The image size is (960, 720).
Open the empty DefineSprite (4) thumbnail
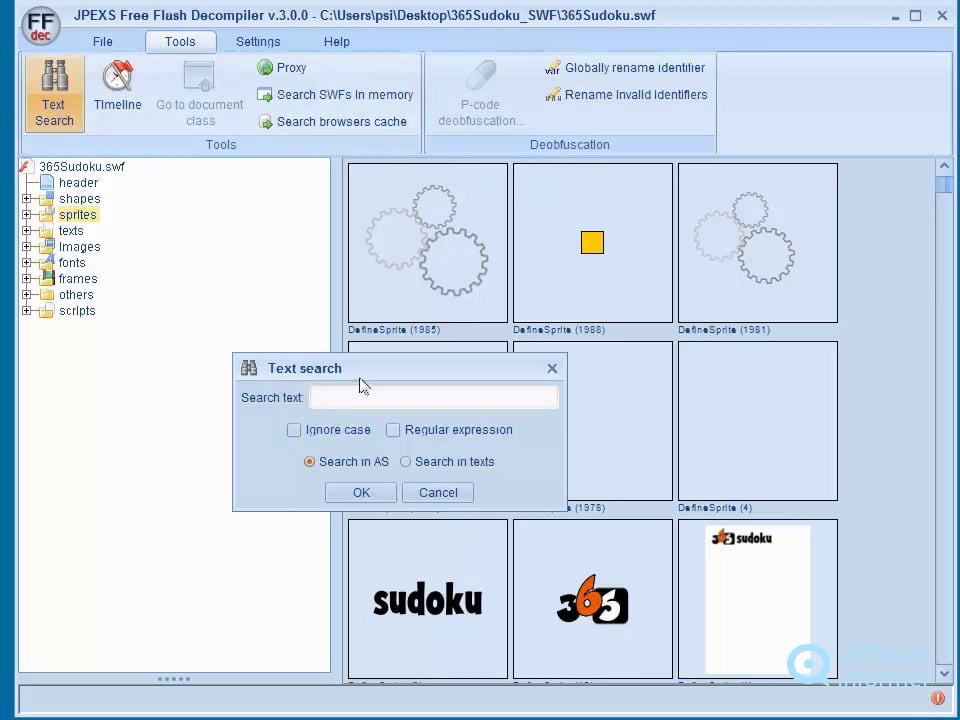tap(758, 421)
